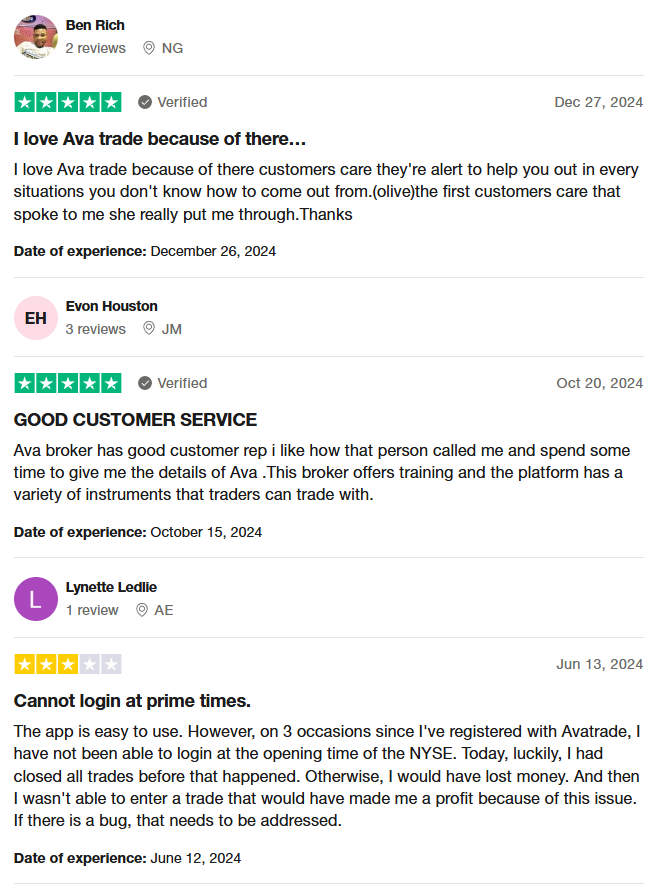The height and width of the screenshot is (894, 656).
Task: Click the green five-star rating dated Dec 27, 2024
Action: 68,103
